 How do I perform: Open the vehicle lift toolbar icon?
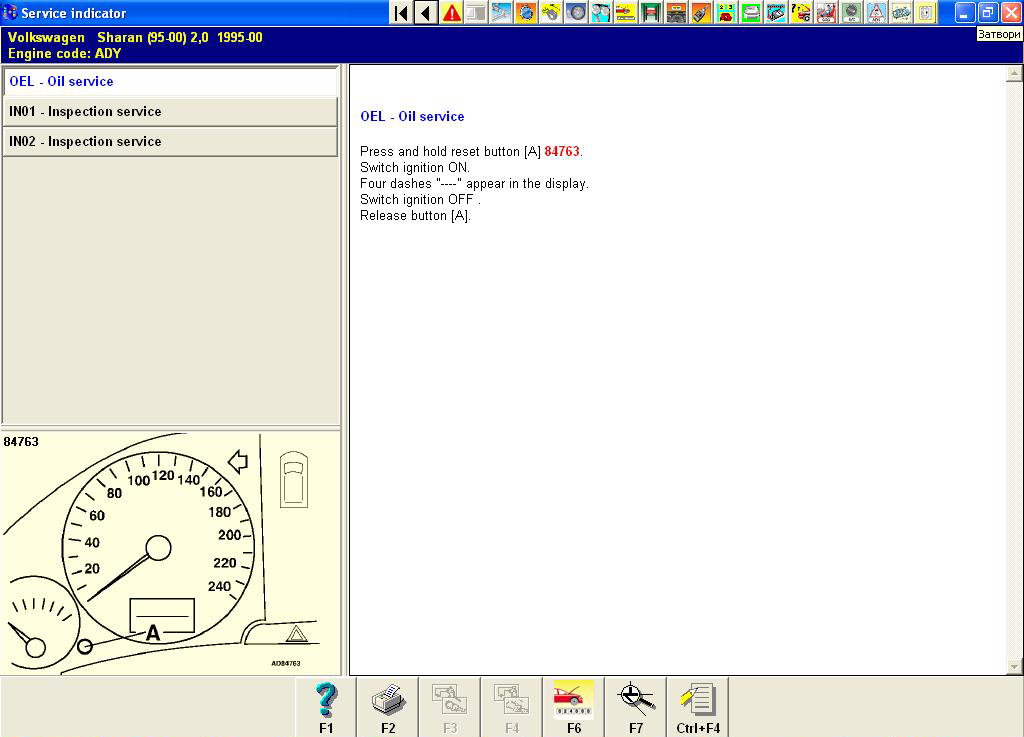[651, 13]
